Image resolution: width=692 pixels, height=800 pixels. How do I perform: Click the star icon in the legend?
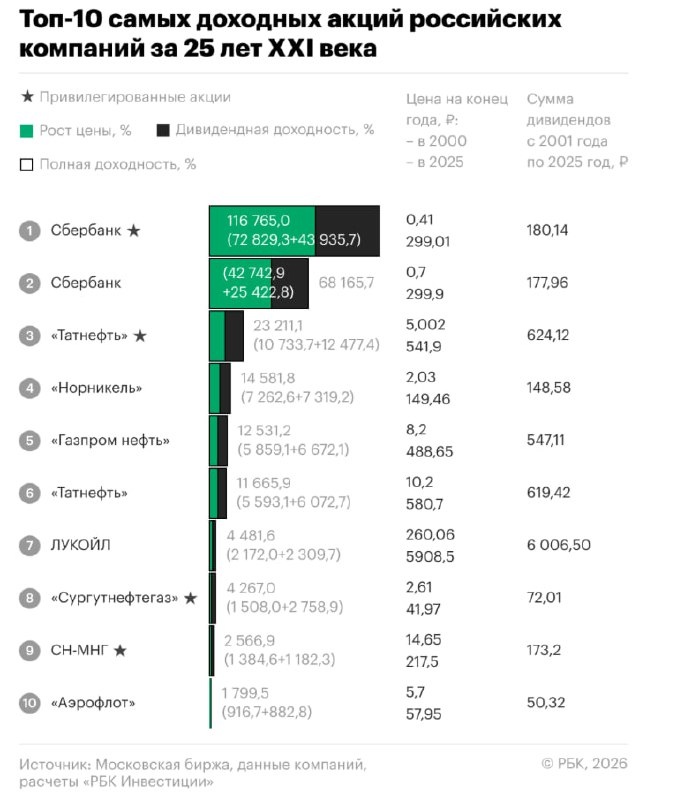click(26, 97)
